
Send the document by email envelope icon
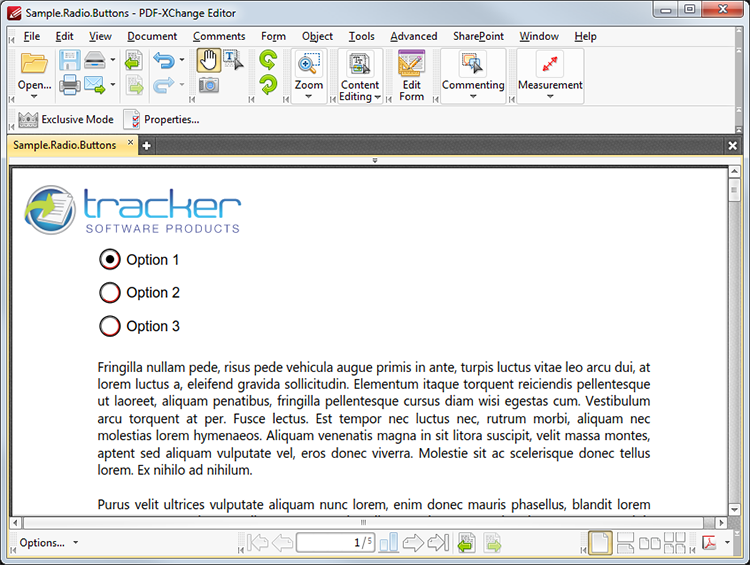(95, 85)
